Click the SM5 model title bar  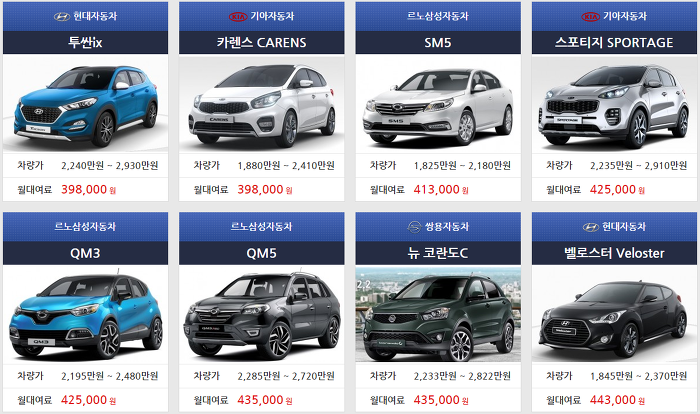pyautogui.click(x=438, y=42)
